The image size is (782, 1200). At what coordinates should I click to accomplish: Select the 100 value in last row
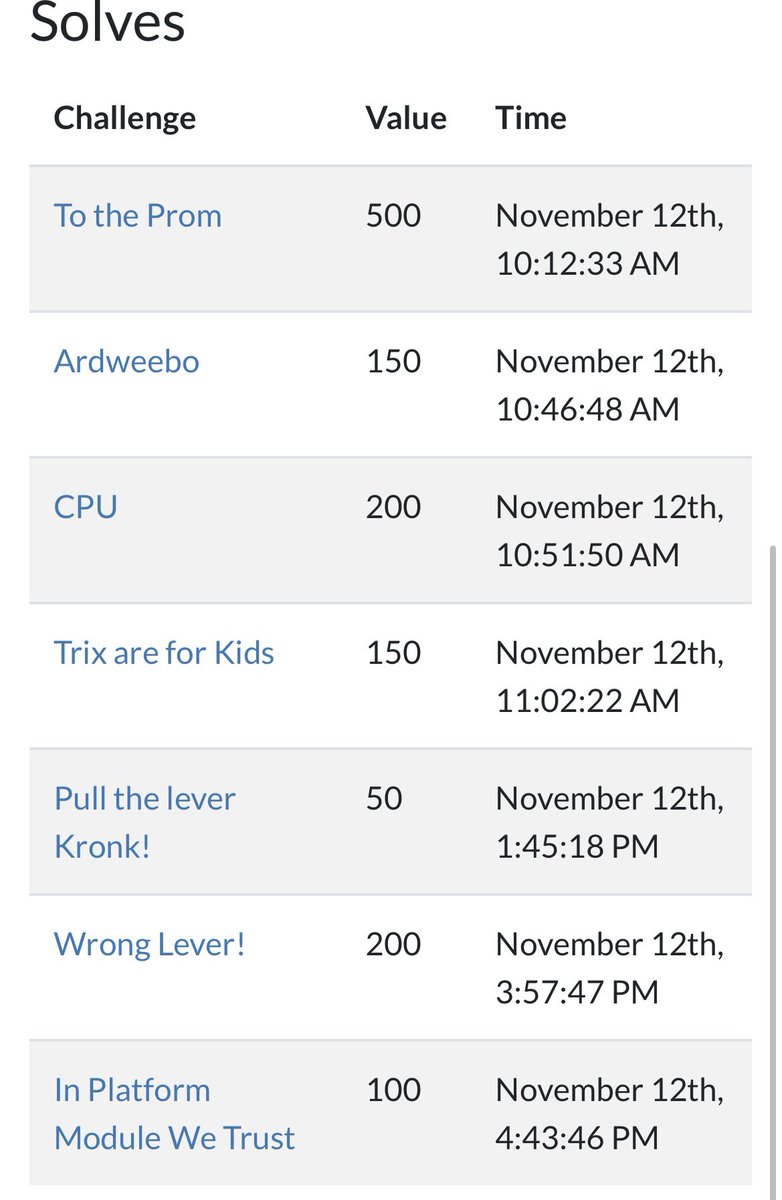click(x=394, y=1090)
